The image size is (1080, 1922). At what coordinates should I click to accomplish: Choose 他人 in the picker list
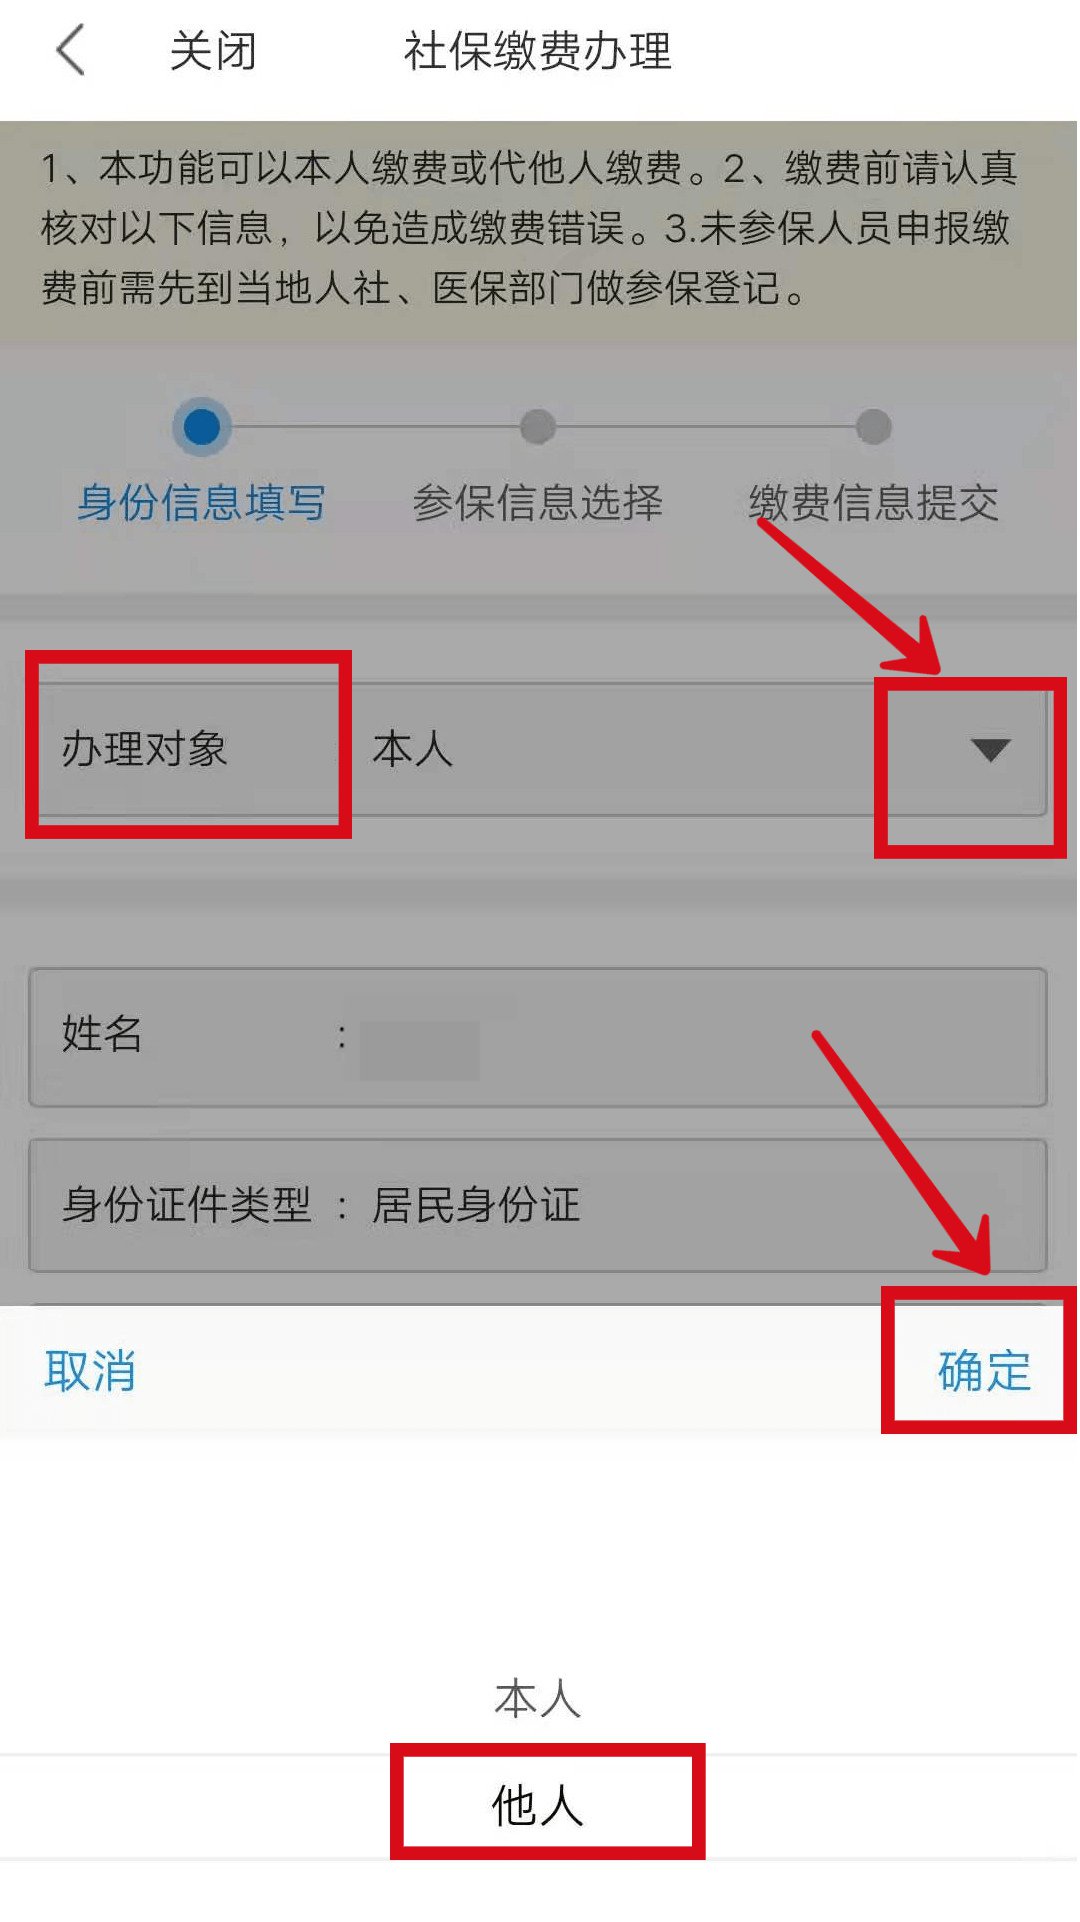(538, 1805)
